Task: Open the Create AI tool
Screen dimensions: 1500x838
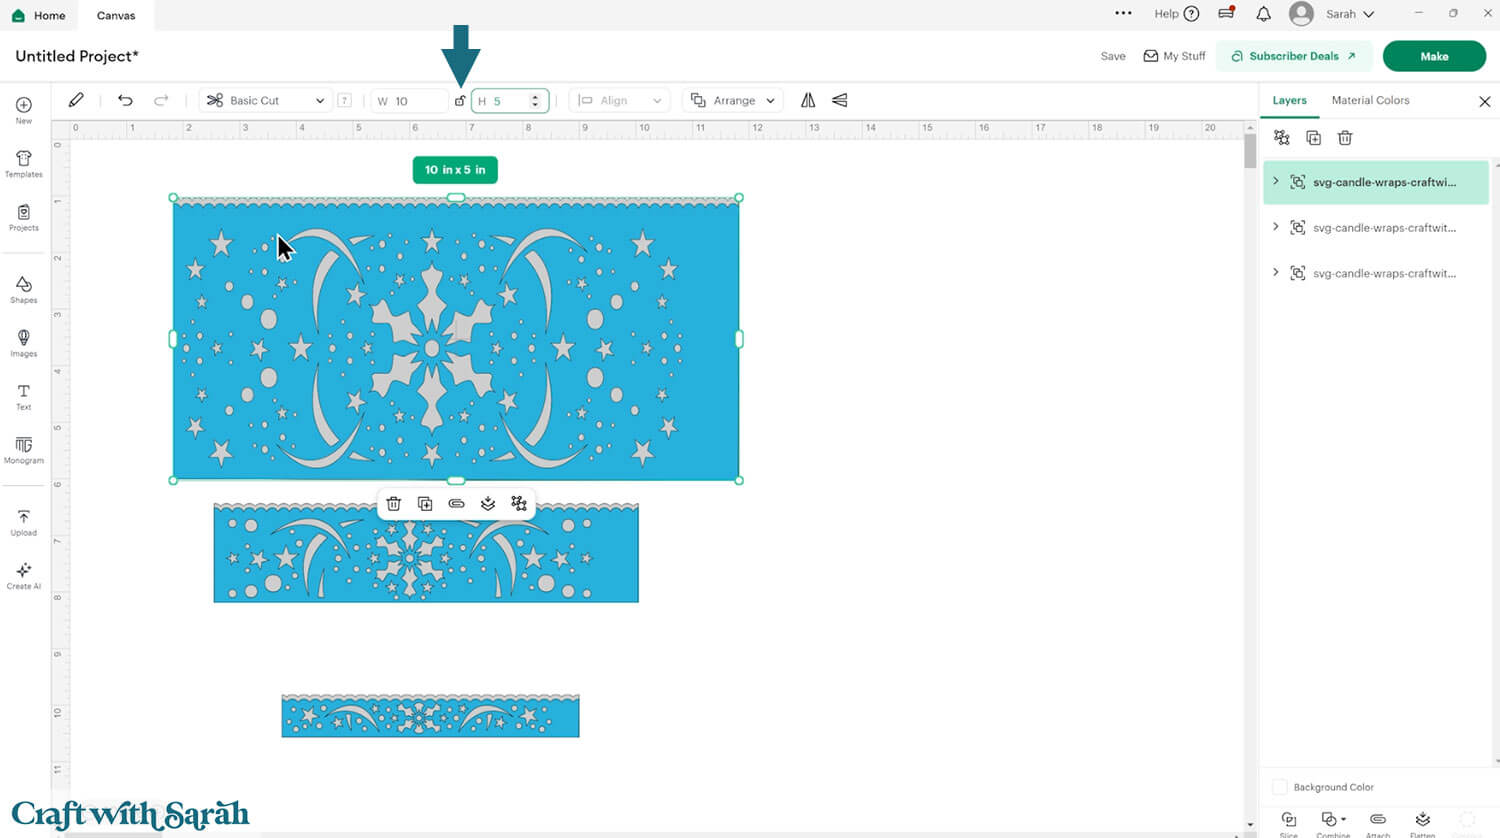Action: coord(24,576)
